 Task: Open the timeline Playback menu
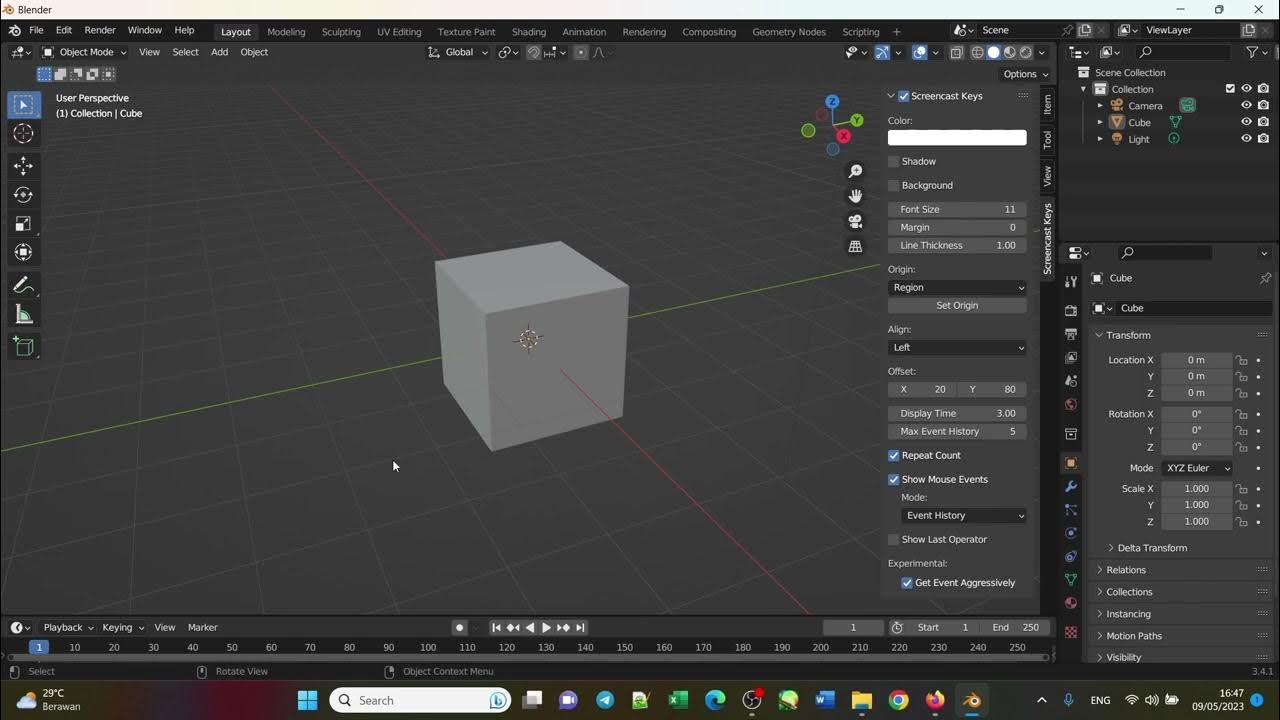pos(68,628)
